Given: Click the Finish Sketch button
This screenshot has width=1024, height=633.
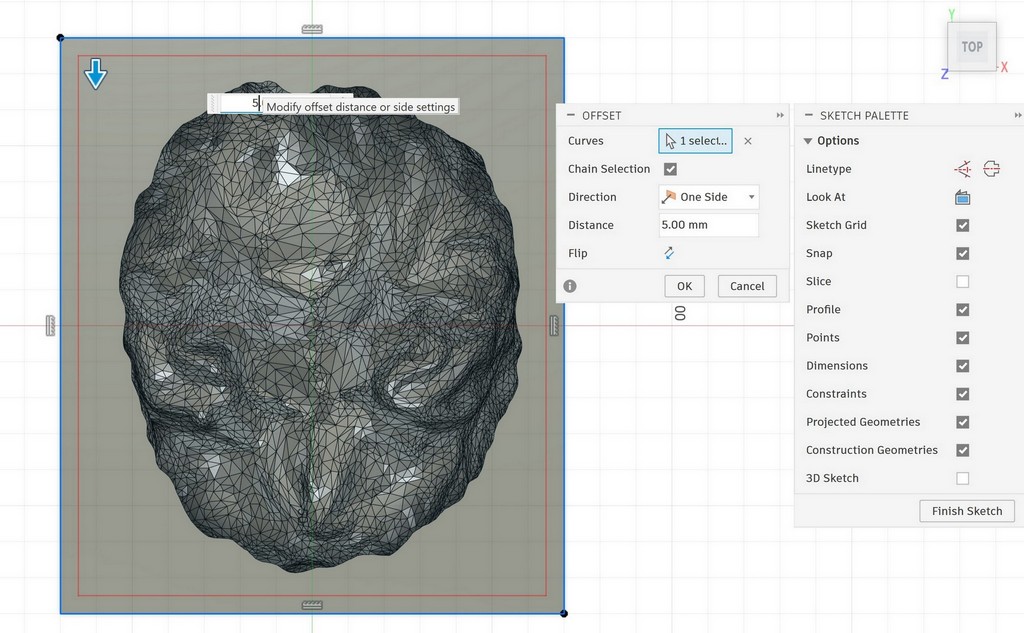Looking at the screenshot, I should pos(966,511).
